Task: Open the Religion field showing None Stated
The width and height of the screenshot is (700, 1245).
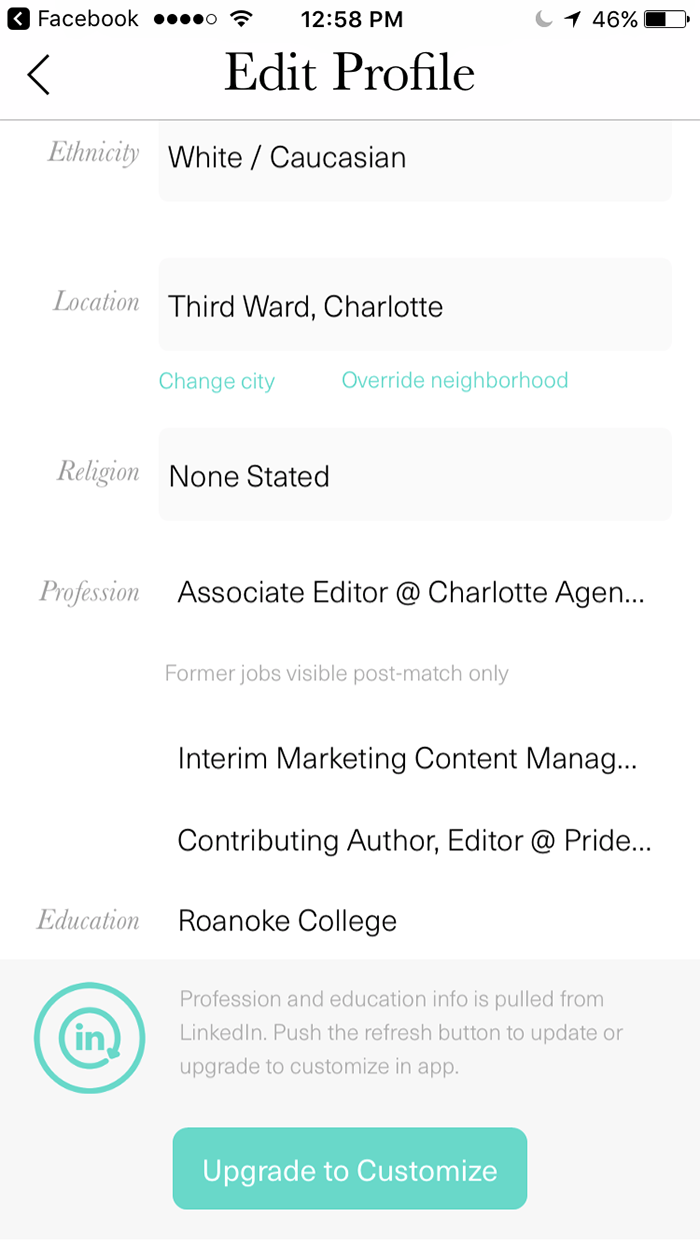Action: [x=414, y=475]
